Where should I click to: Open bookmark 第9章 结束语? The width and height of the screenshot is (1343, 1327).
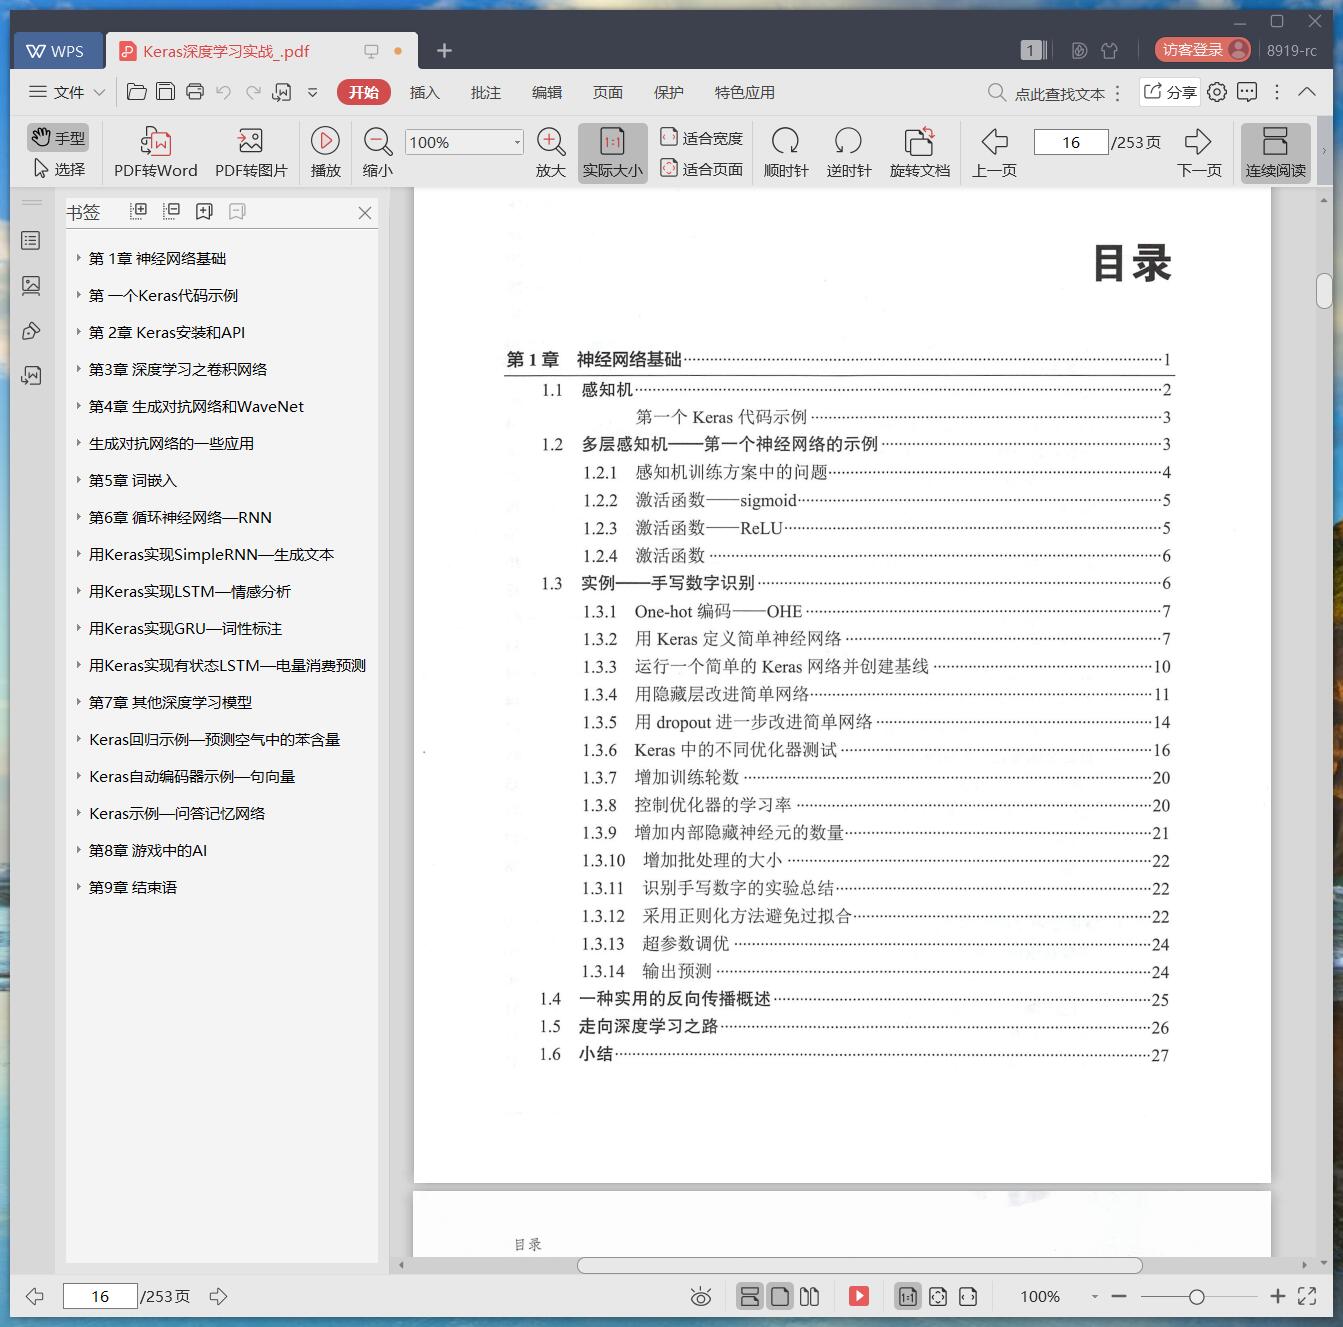click(132, 887)
